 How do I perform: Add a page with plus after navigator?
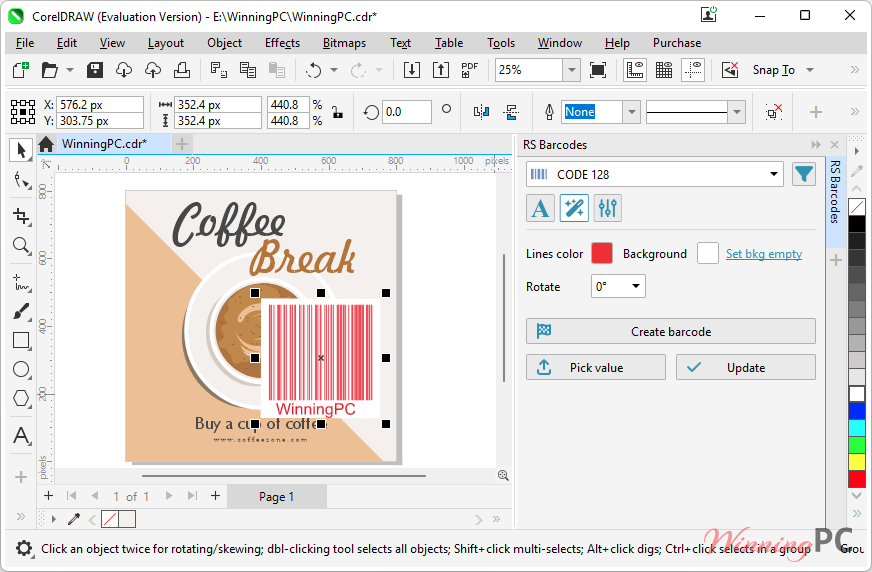(x=215, y=496)
